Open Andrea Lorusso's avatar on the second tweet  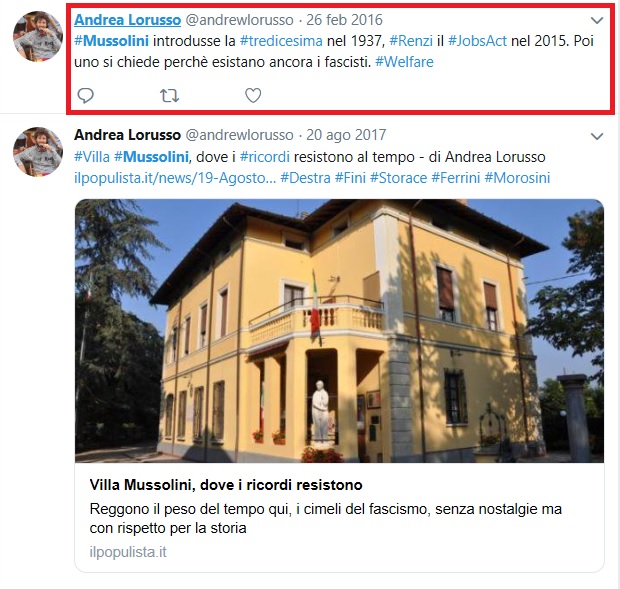38,151
